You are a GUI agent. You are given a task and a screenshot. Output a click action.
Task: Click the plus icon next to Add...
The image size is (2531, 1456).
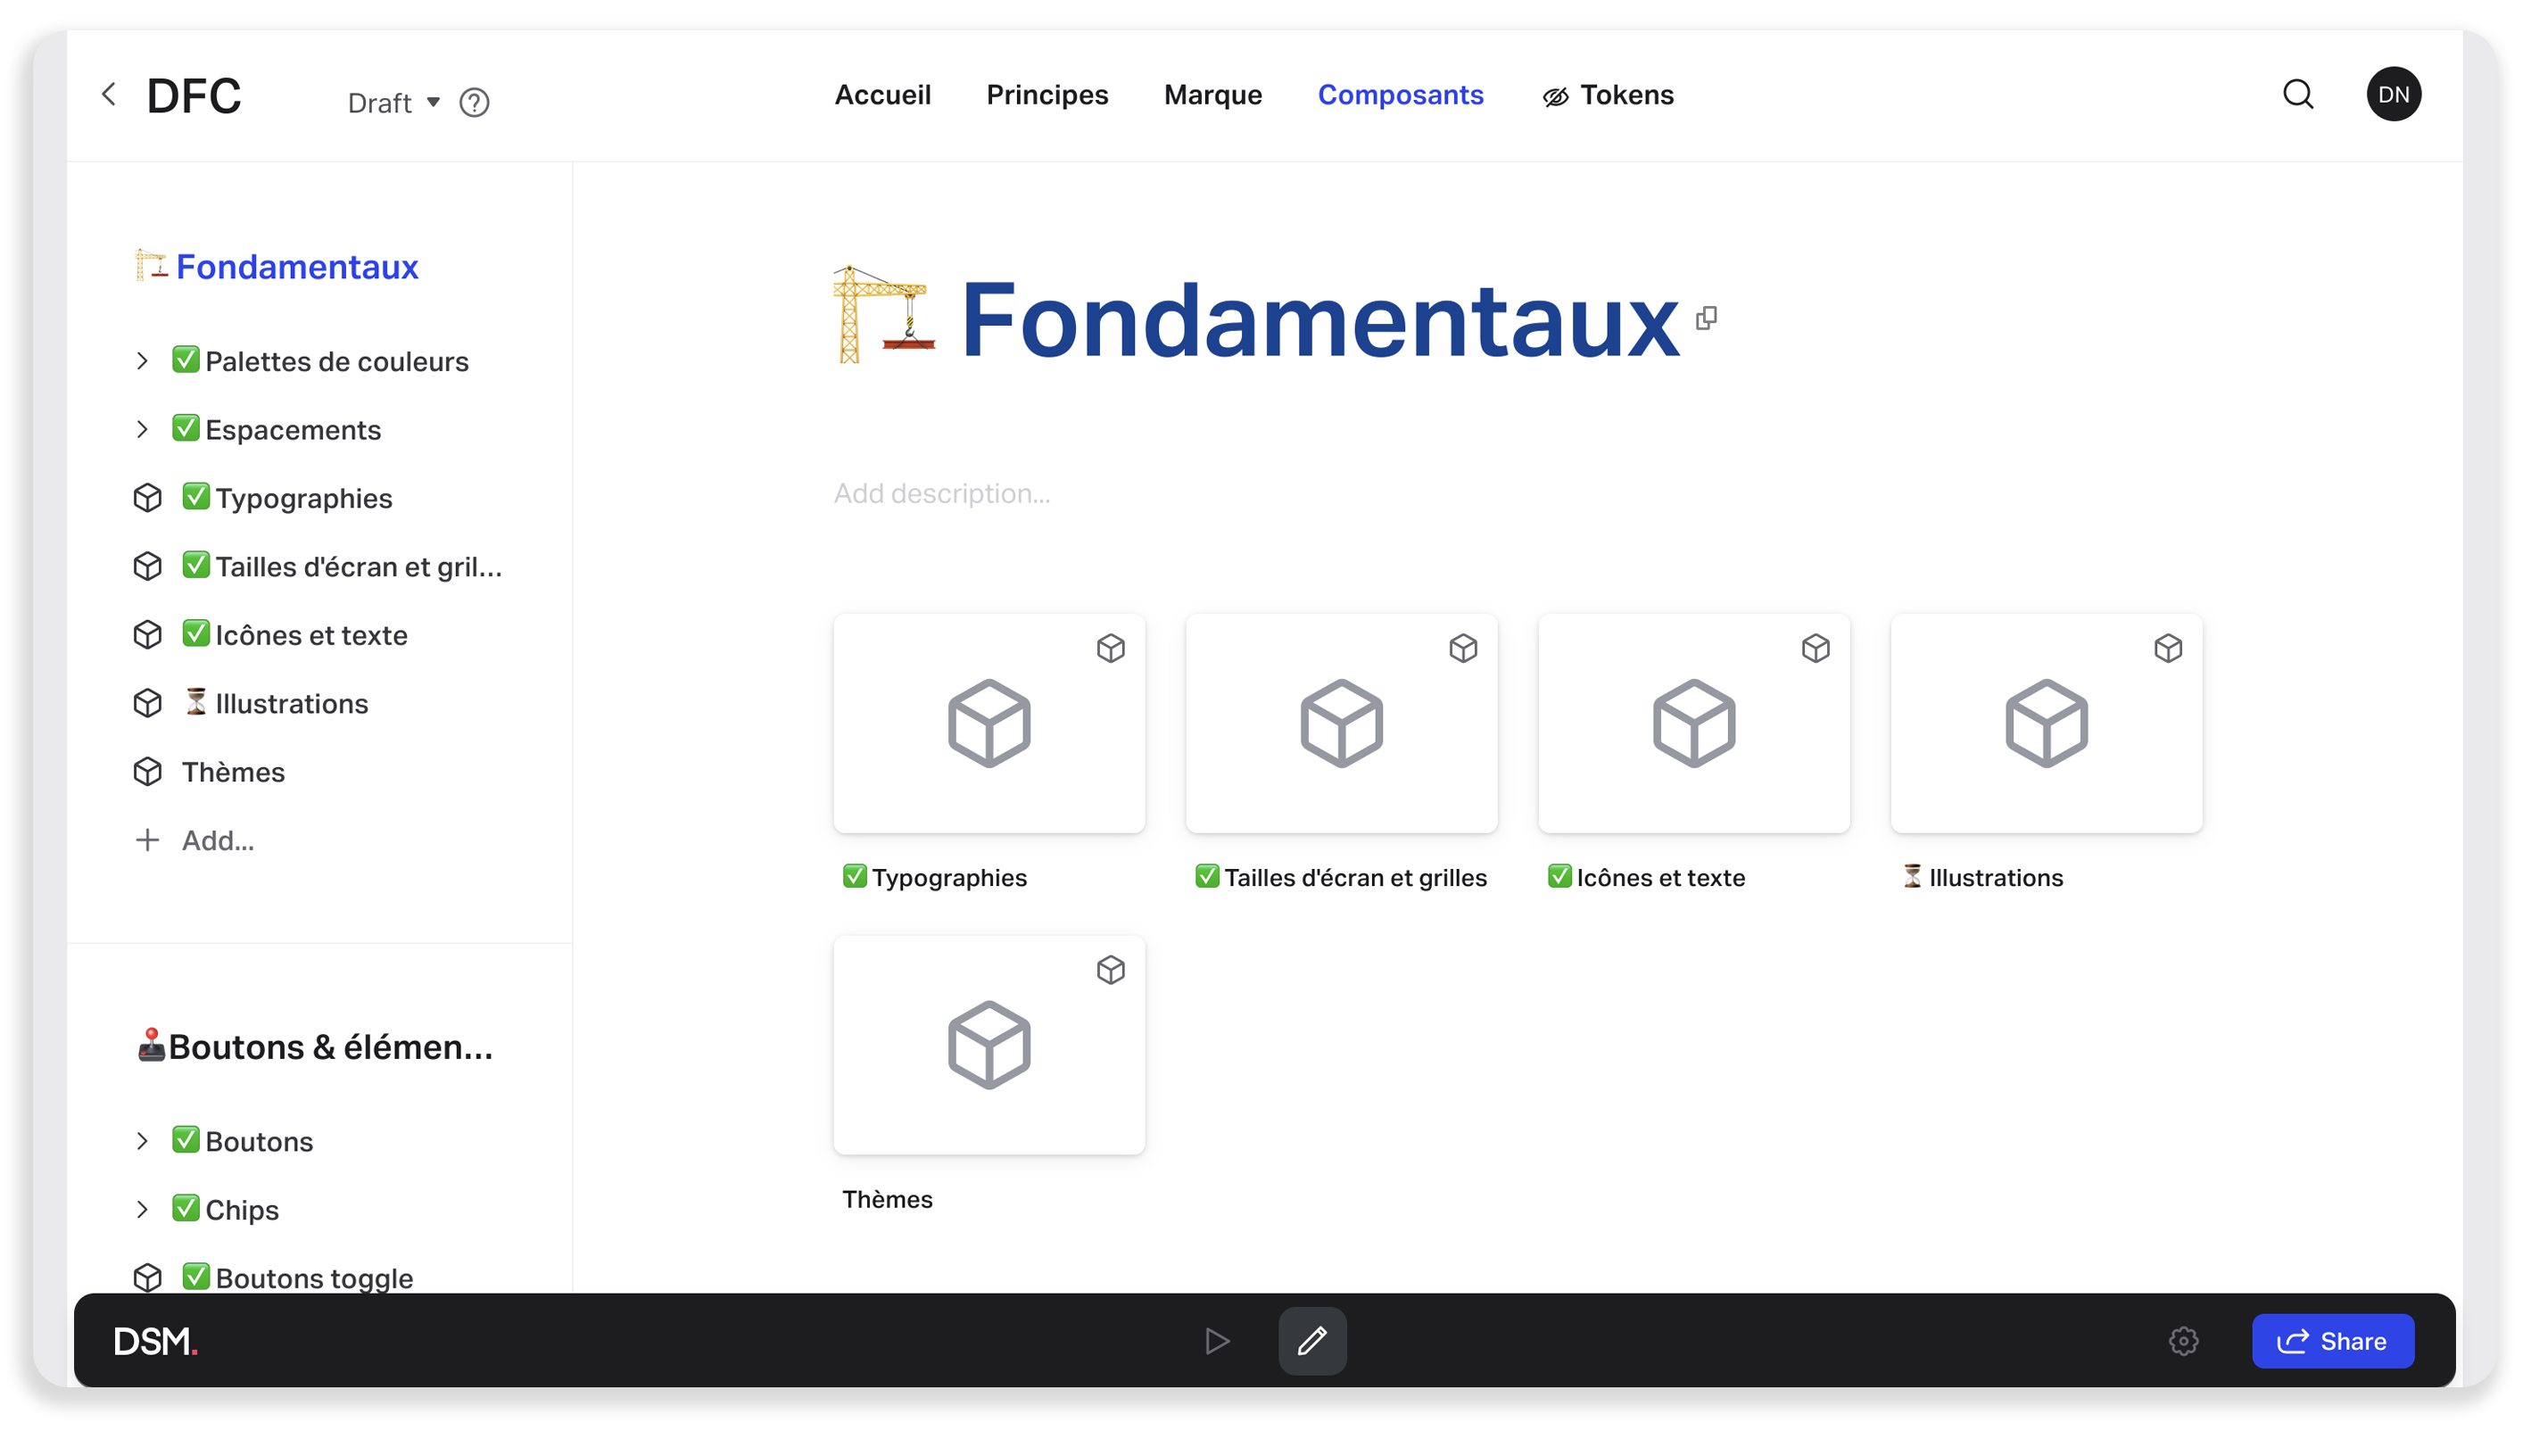point(147,840)
